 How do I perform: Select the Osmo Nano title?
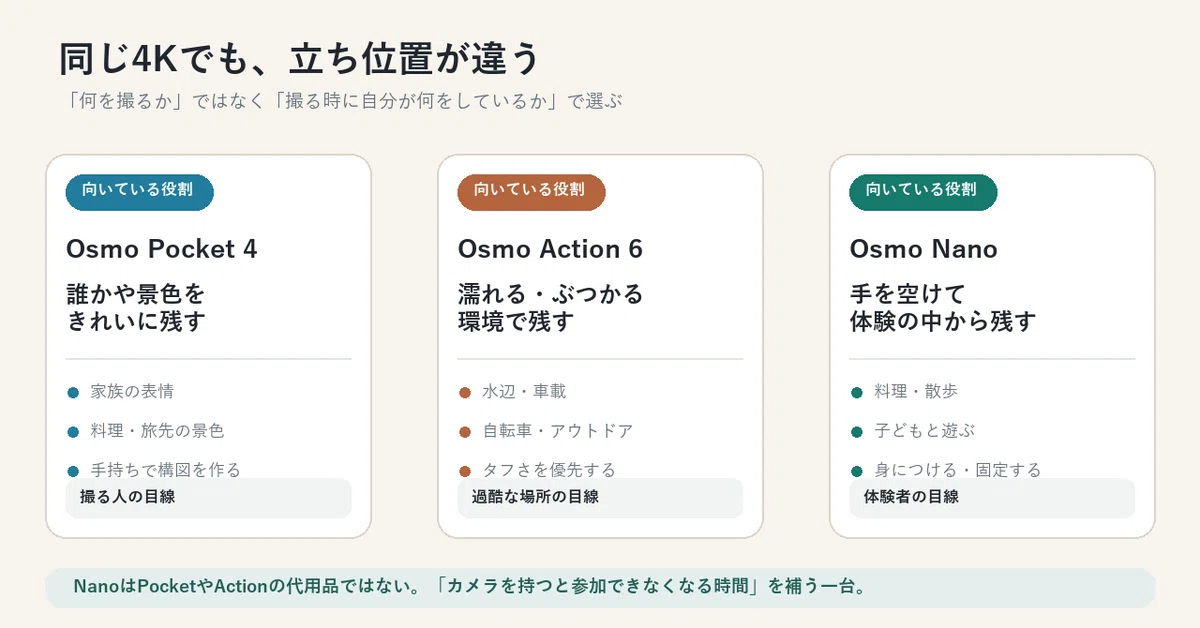924,249
